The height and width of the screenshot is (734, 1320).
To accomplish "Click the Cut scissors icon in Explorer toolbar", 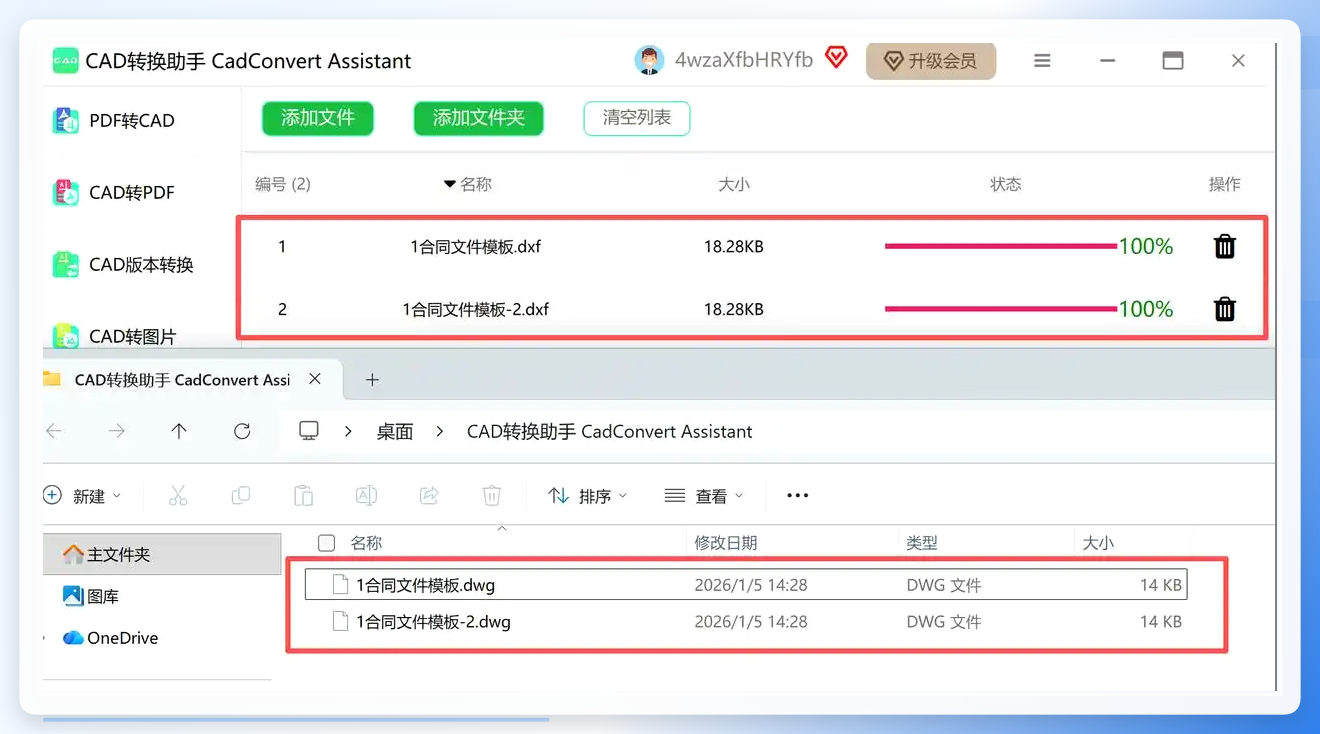I will 178,495.
